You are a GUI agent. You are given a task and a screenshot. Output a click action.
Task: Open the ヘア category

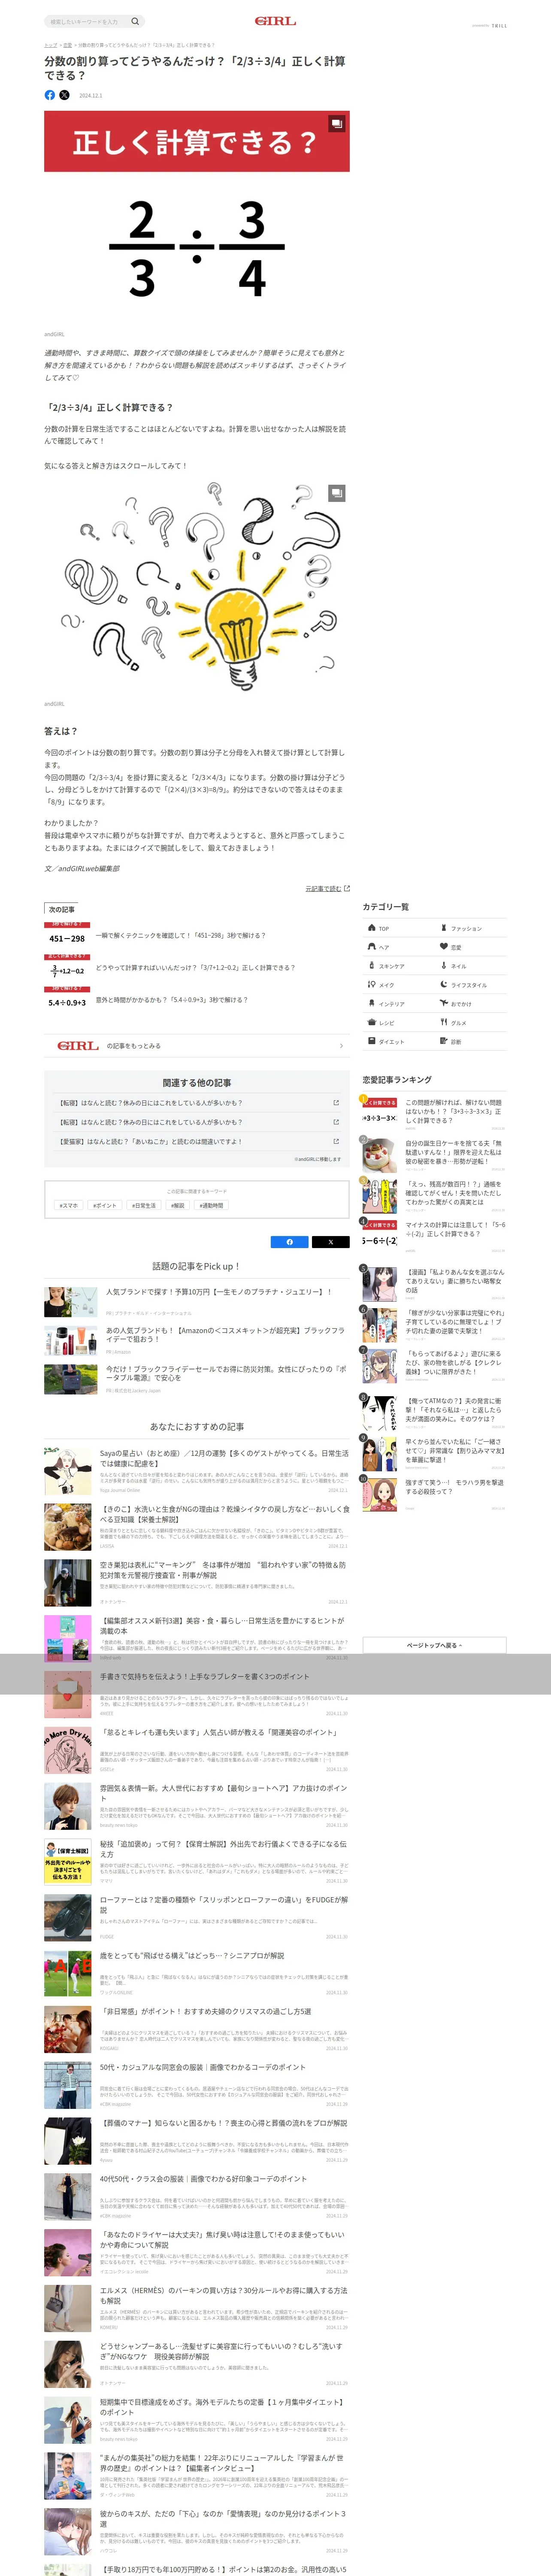click(398, 947)
